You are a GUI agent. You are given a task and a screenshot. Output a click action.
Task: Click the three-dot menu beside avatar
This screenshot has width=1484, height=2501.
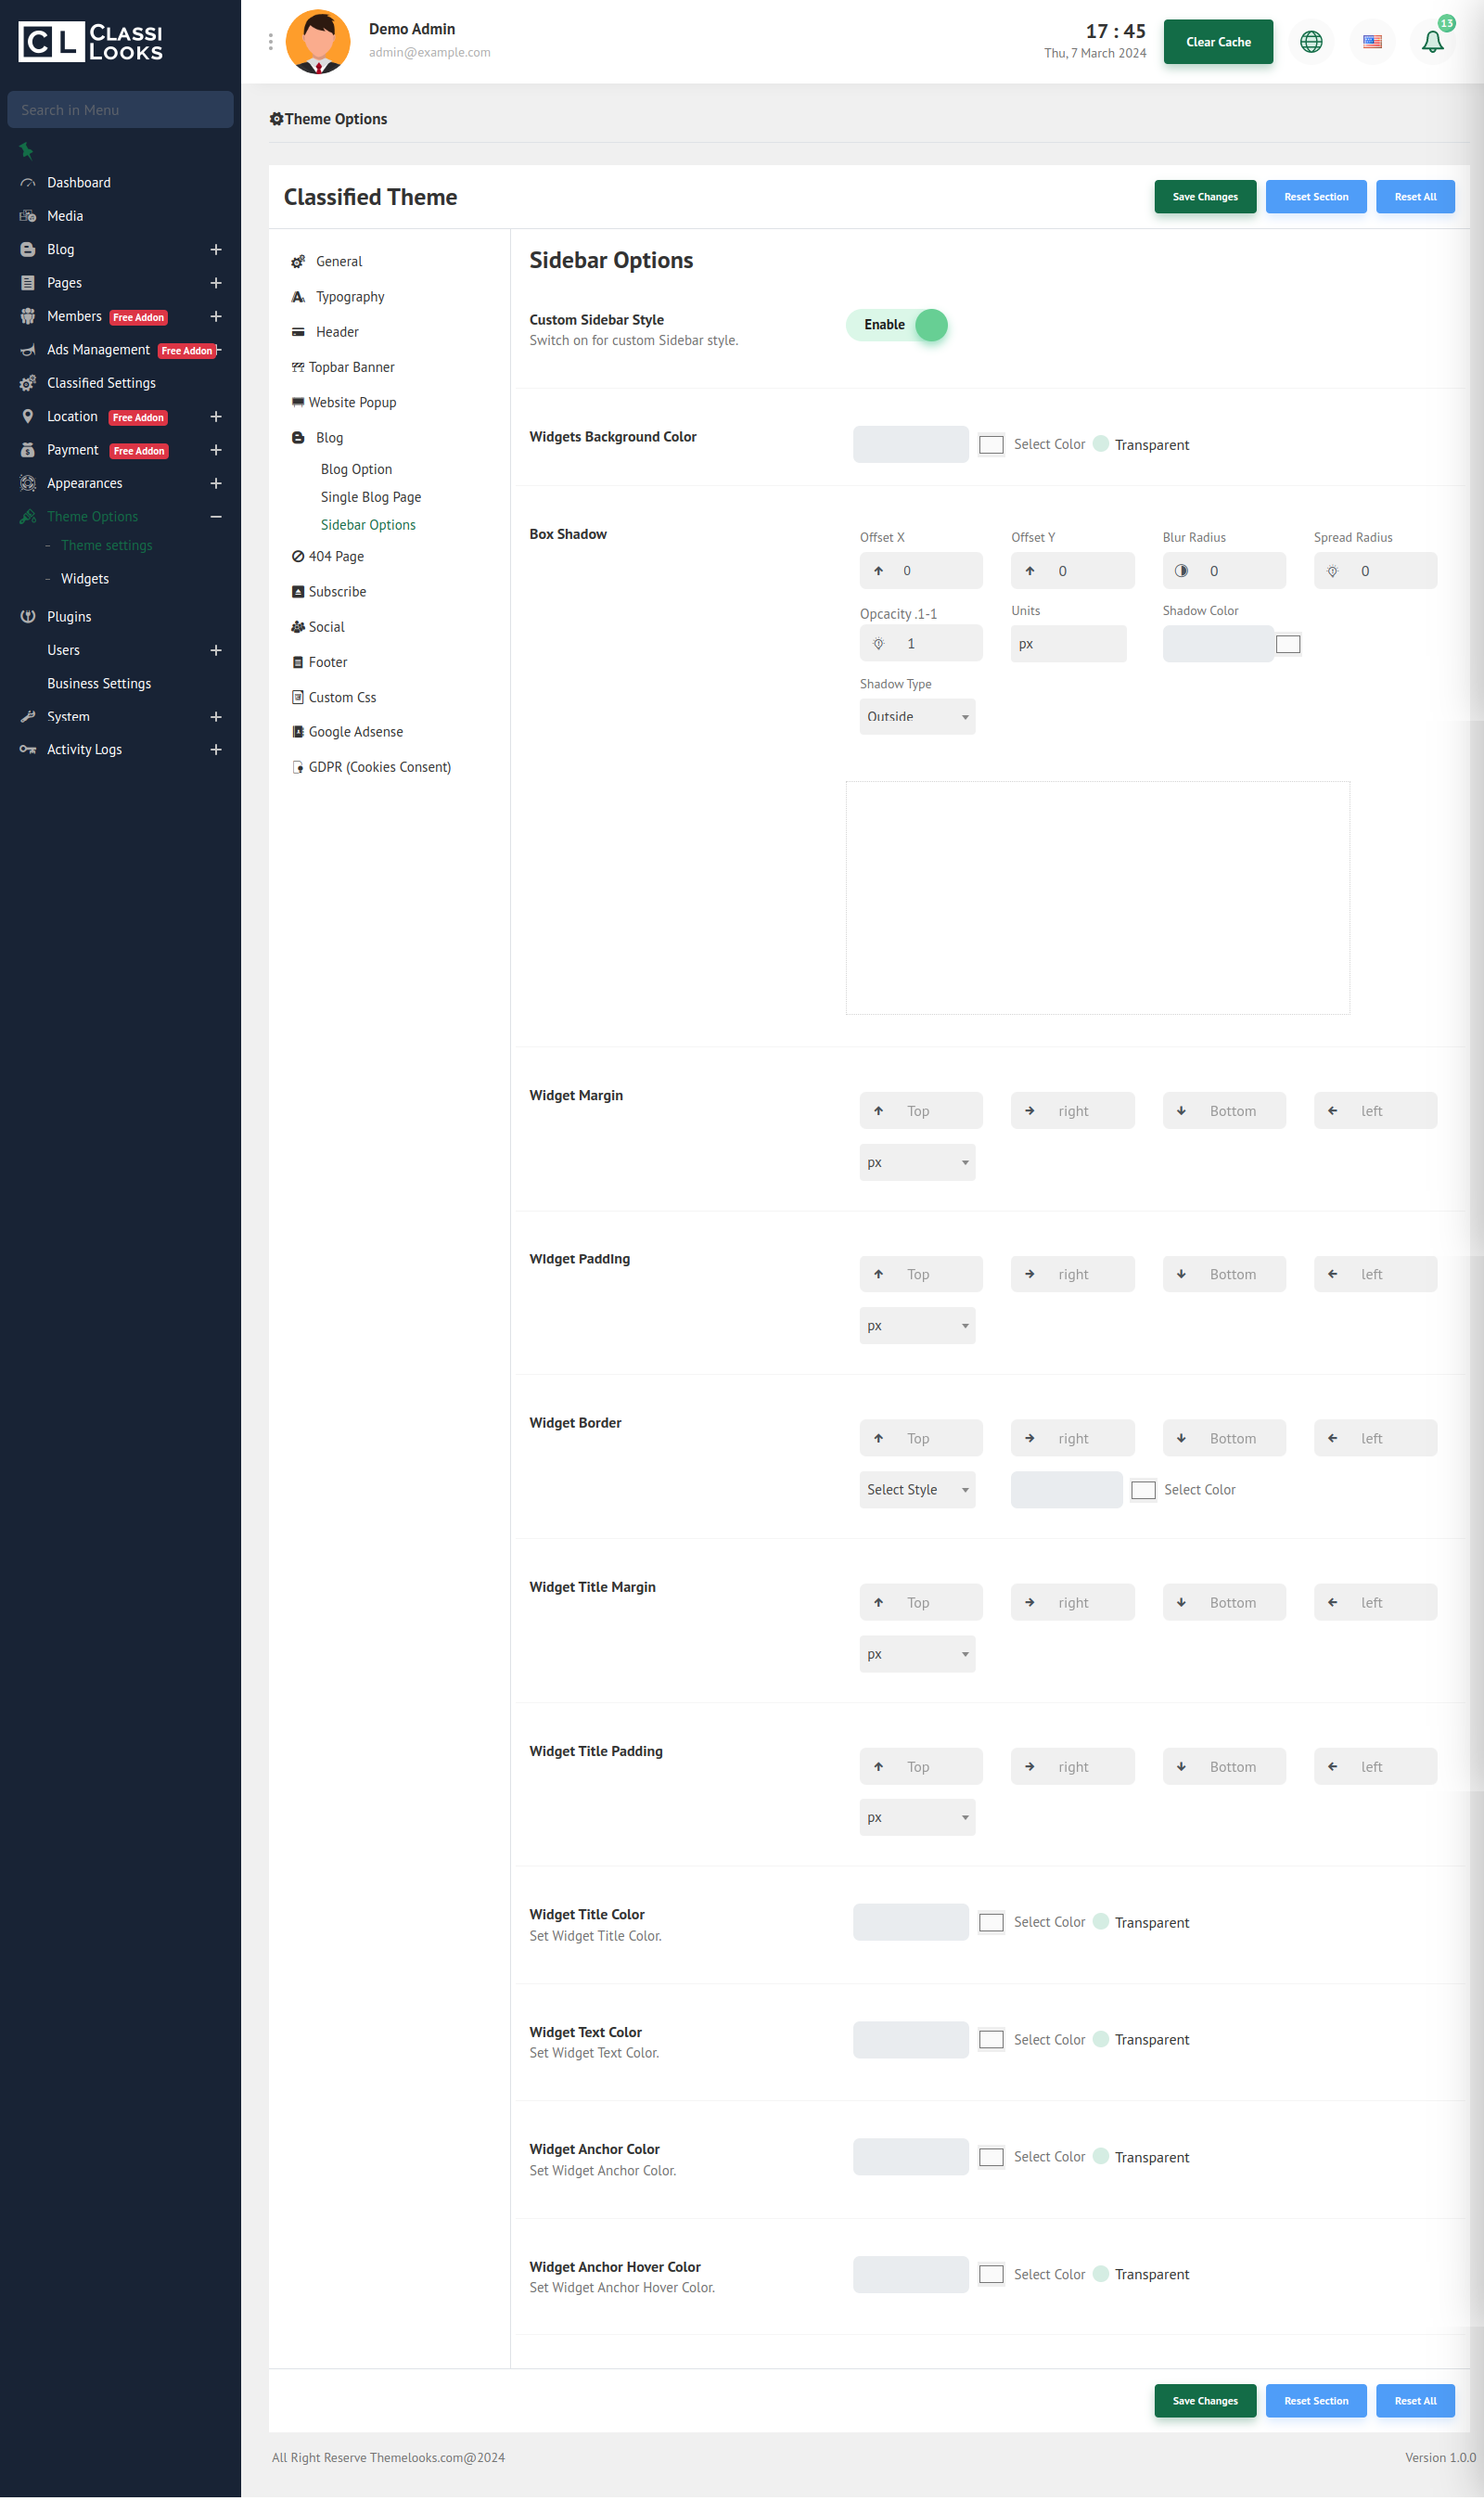[x=270, y=42]
